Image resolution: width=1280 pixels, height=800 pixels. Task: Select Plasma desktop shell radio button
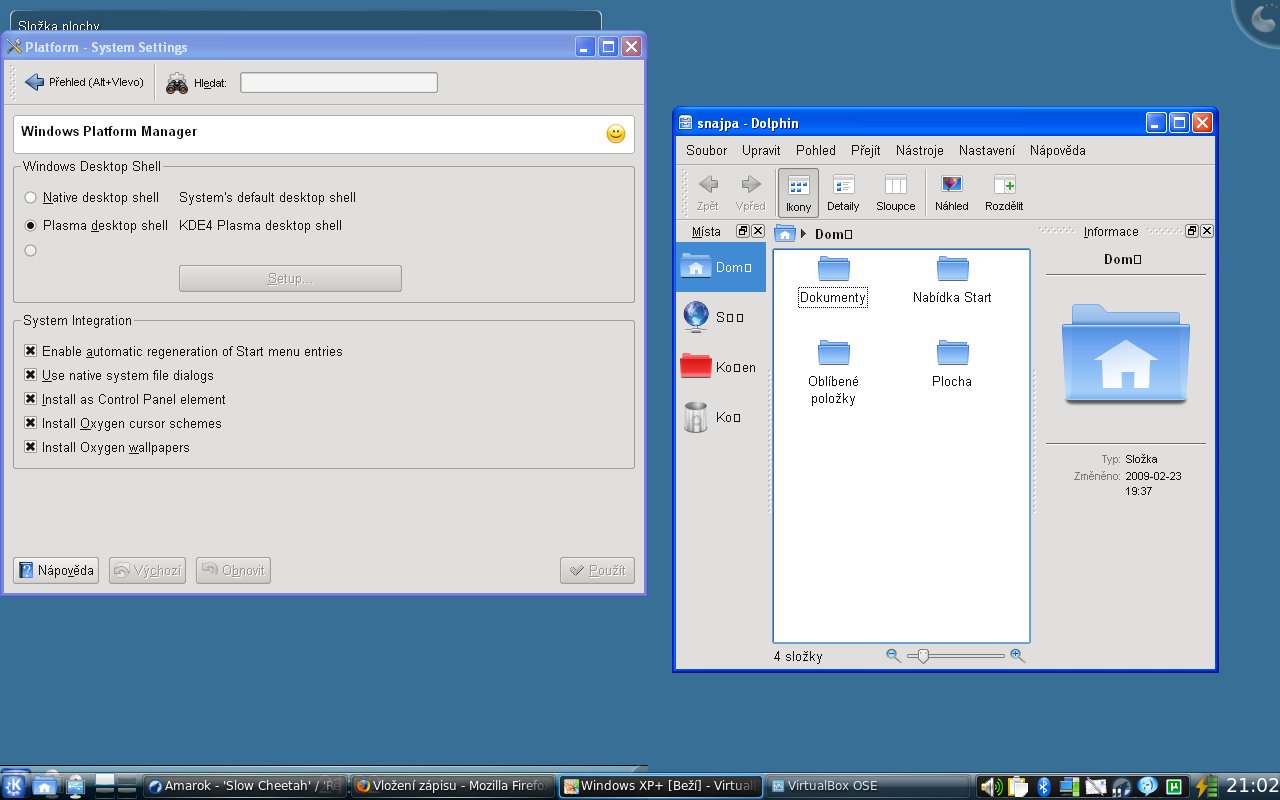click(31, 226)
